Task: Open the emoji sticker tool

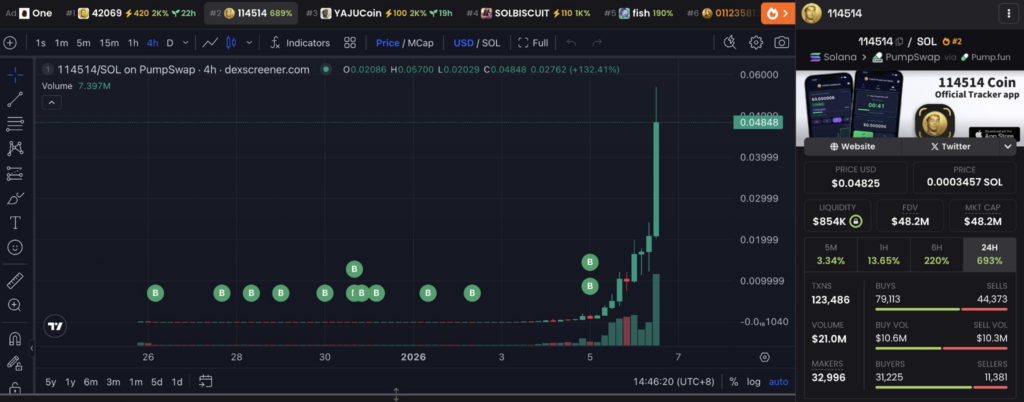Action: (15, 247)
